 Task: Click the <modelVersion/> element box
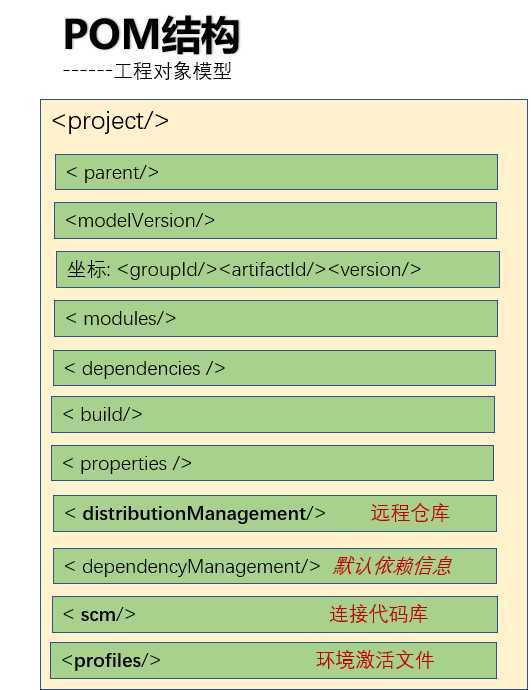pyautogui.click(x=275, y=220)
